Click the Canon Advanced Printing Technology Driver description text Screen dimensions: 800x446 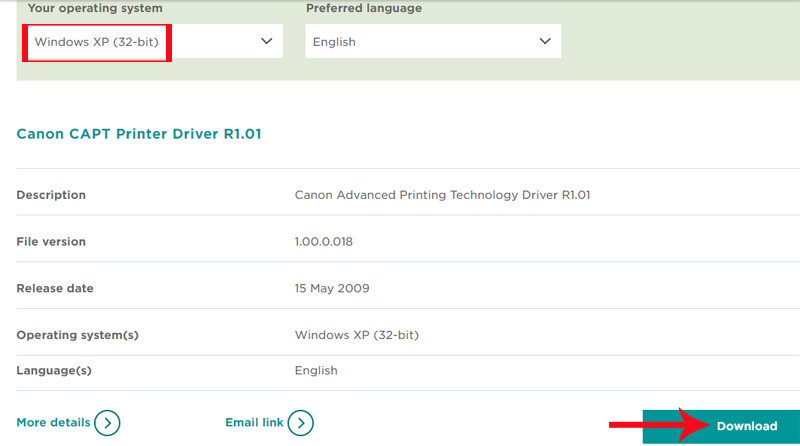442,195
